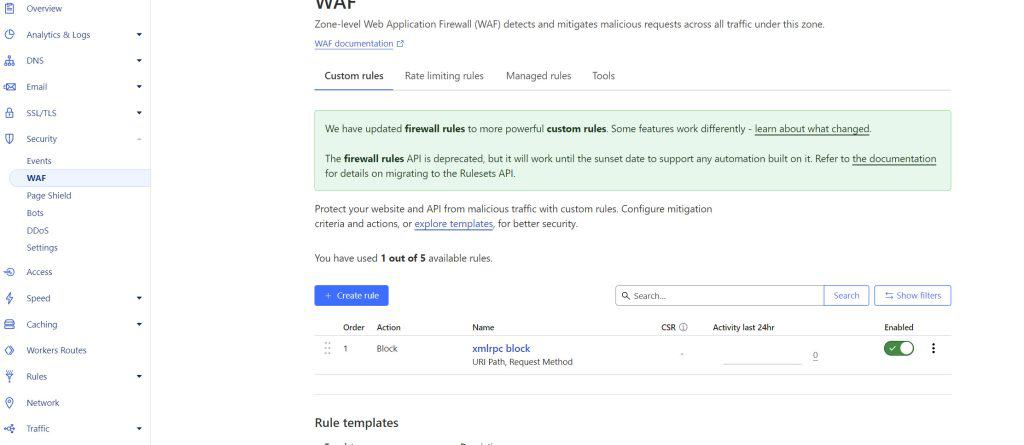Collapse the Security sidebar section
Image resolution: width=1024 pixels, height=445 pixels.
click(x=139, y=139)
